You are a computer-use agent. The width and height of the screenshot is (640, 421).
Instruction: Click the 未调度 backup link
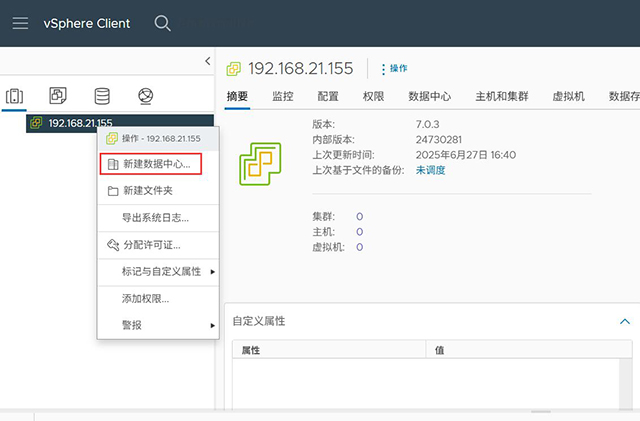pyautogui.click(x=430, y=170)
